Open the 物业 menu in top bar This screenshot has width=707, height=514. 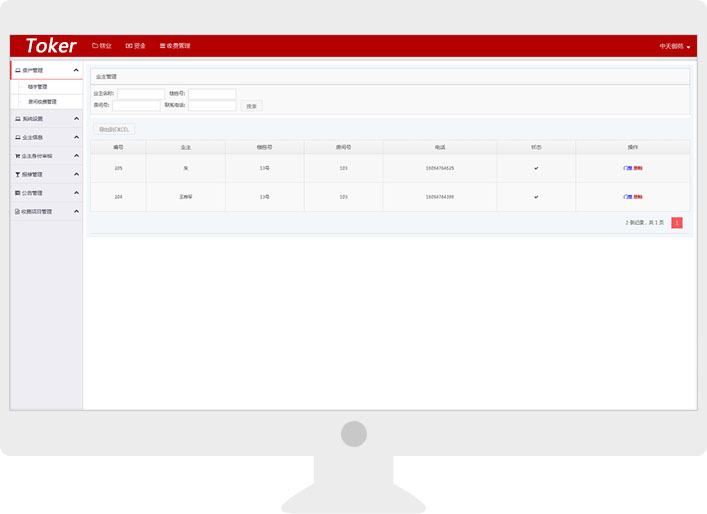pos(102,46)
